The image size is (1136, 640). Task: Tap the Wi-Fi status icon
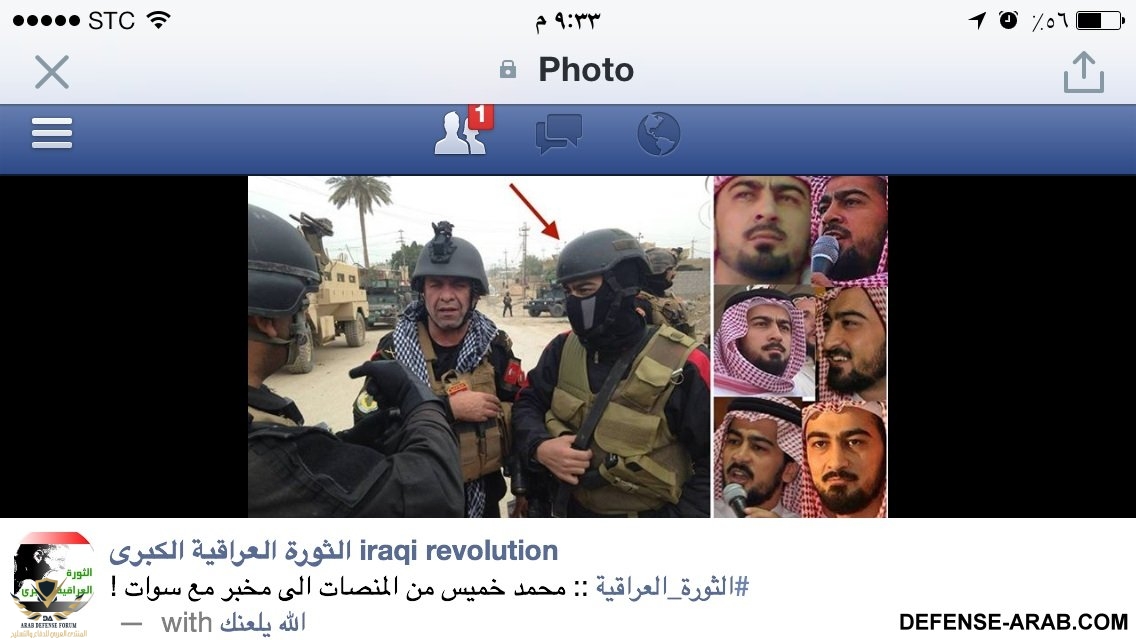pos(159,20)
